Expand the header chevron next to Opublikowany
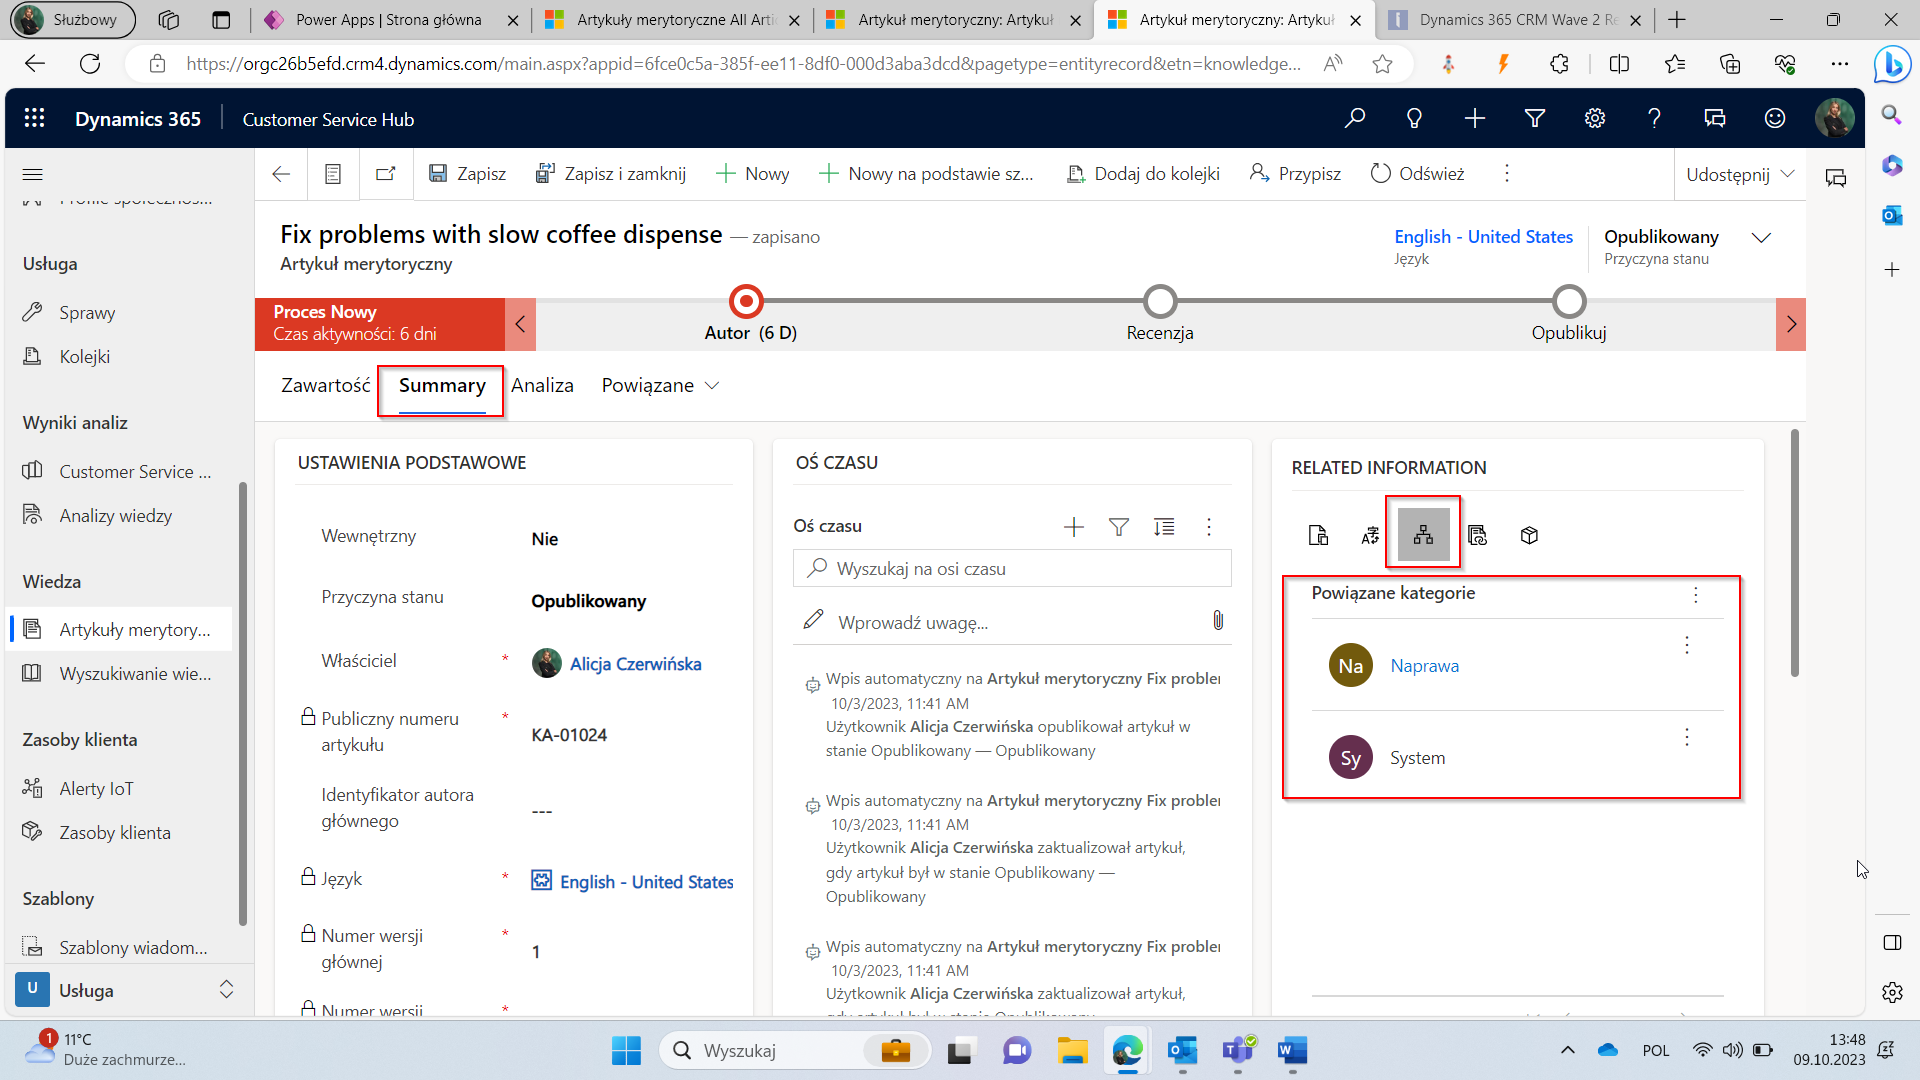This screenshot has width=1920, height=1080. click(x=1762, y=238)
